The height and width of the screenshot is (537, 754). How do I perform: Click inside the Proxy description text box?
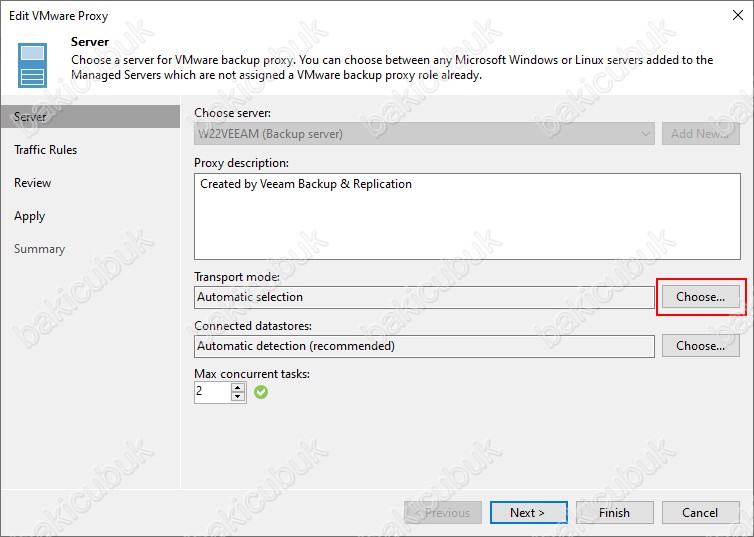(467, 216)
